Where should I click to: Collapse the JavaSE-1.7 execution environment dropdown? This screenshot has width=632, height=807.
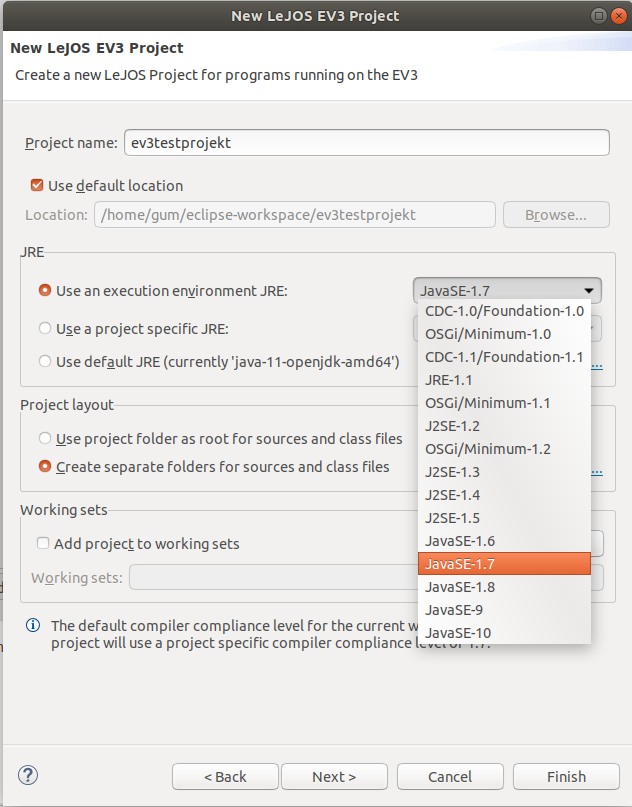[507, 291]
